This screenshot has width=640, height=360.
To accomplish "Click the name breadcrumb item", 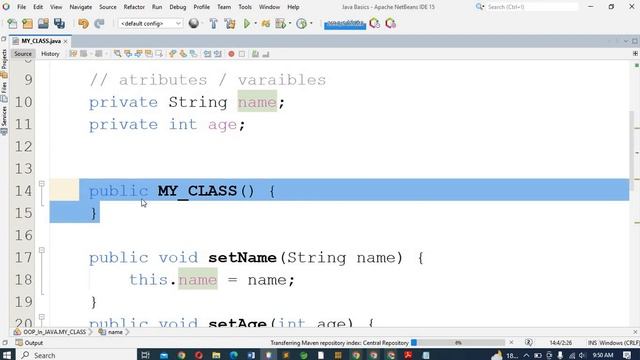I will tap(111, 332).
